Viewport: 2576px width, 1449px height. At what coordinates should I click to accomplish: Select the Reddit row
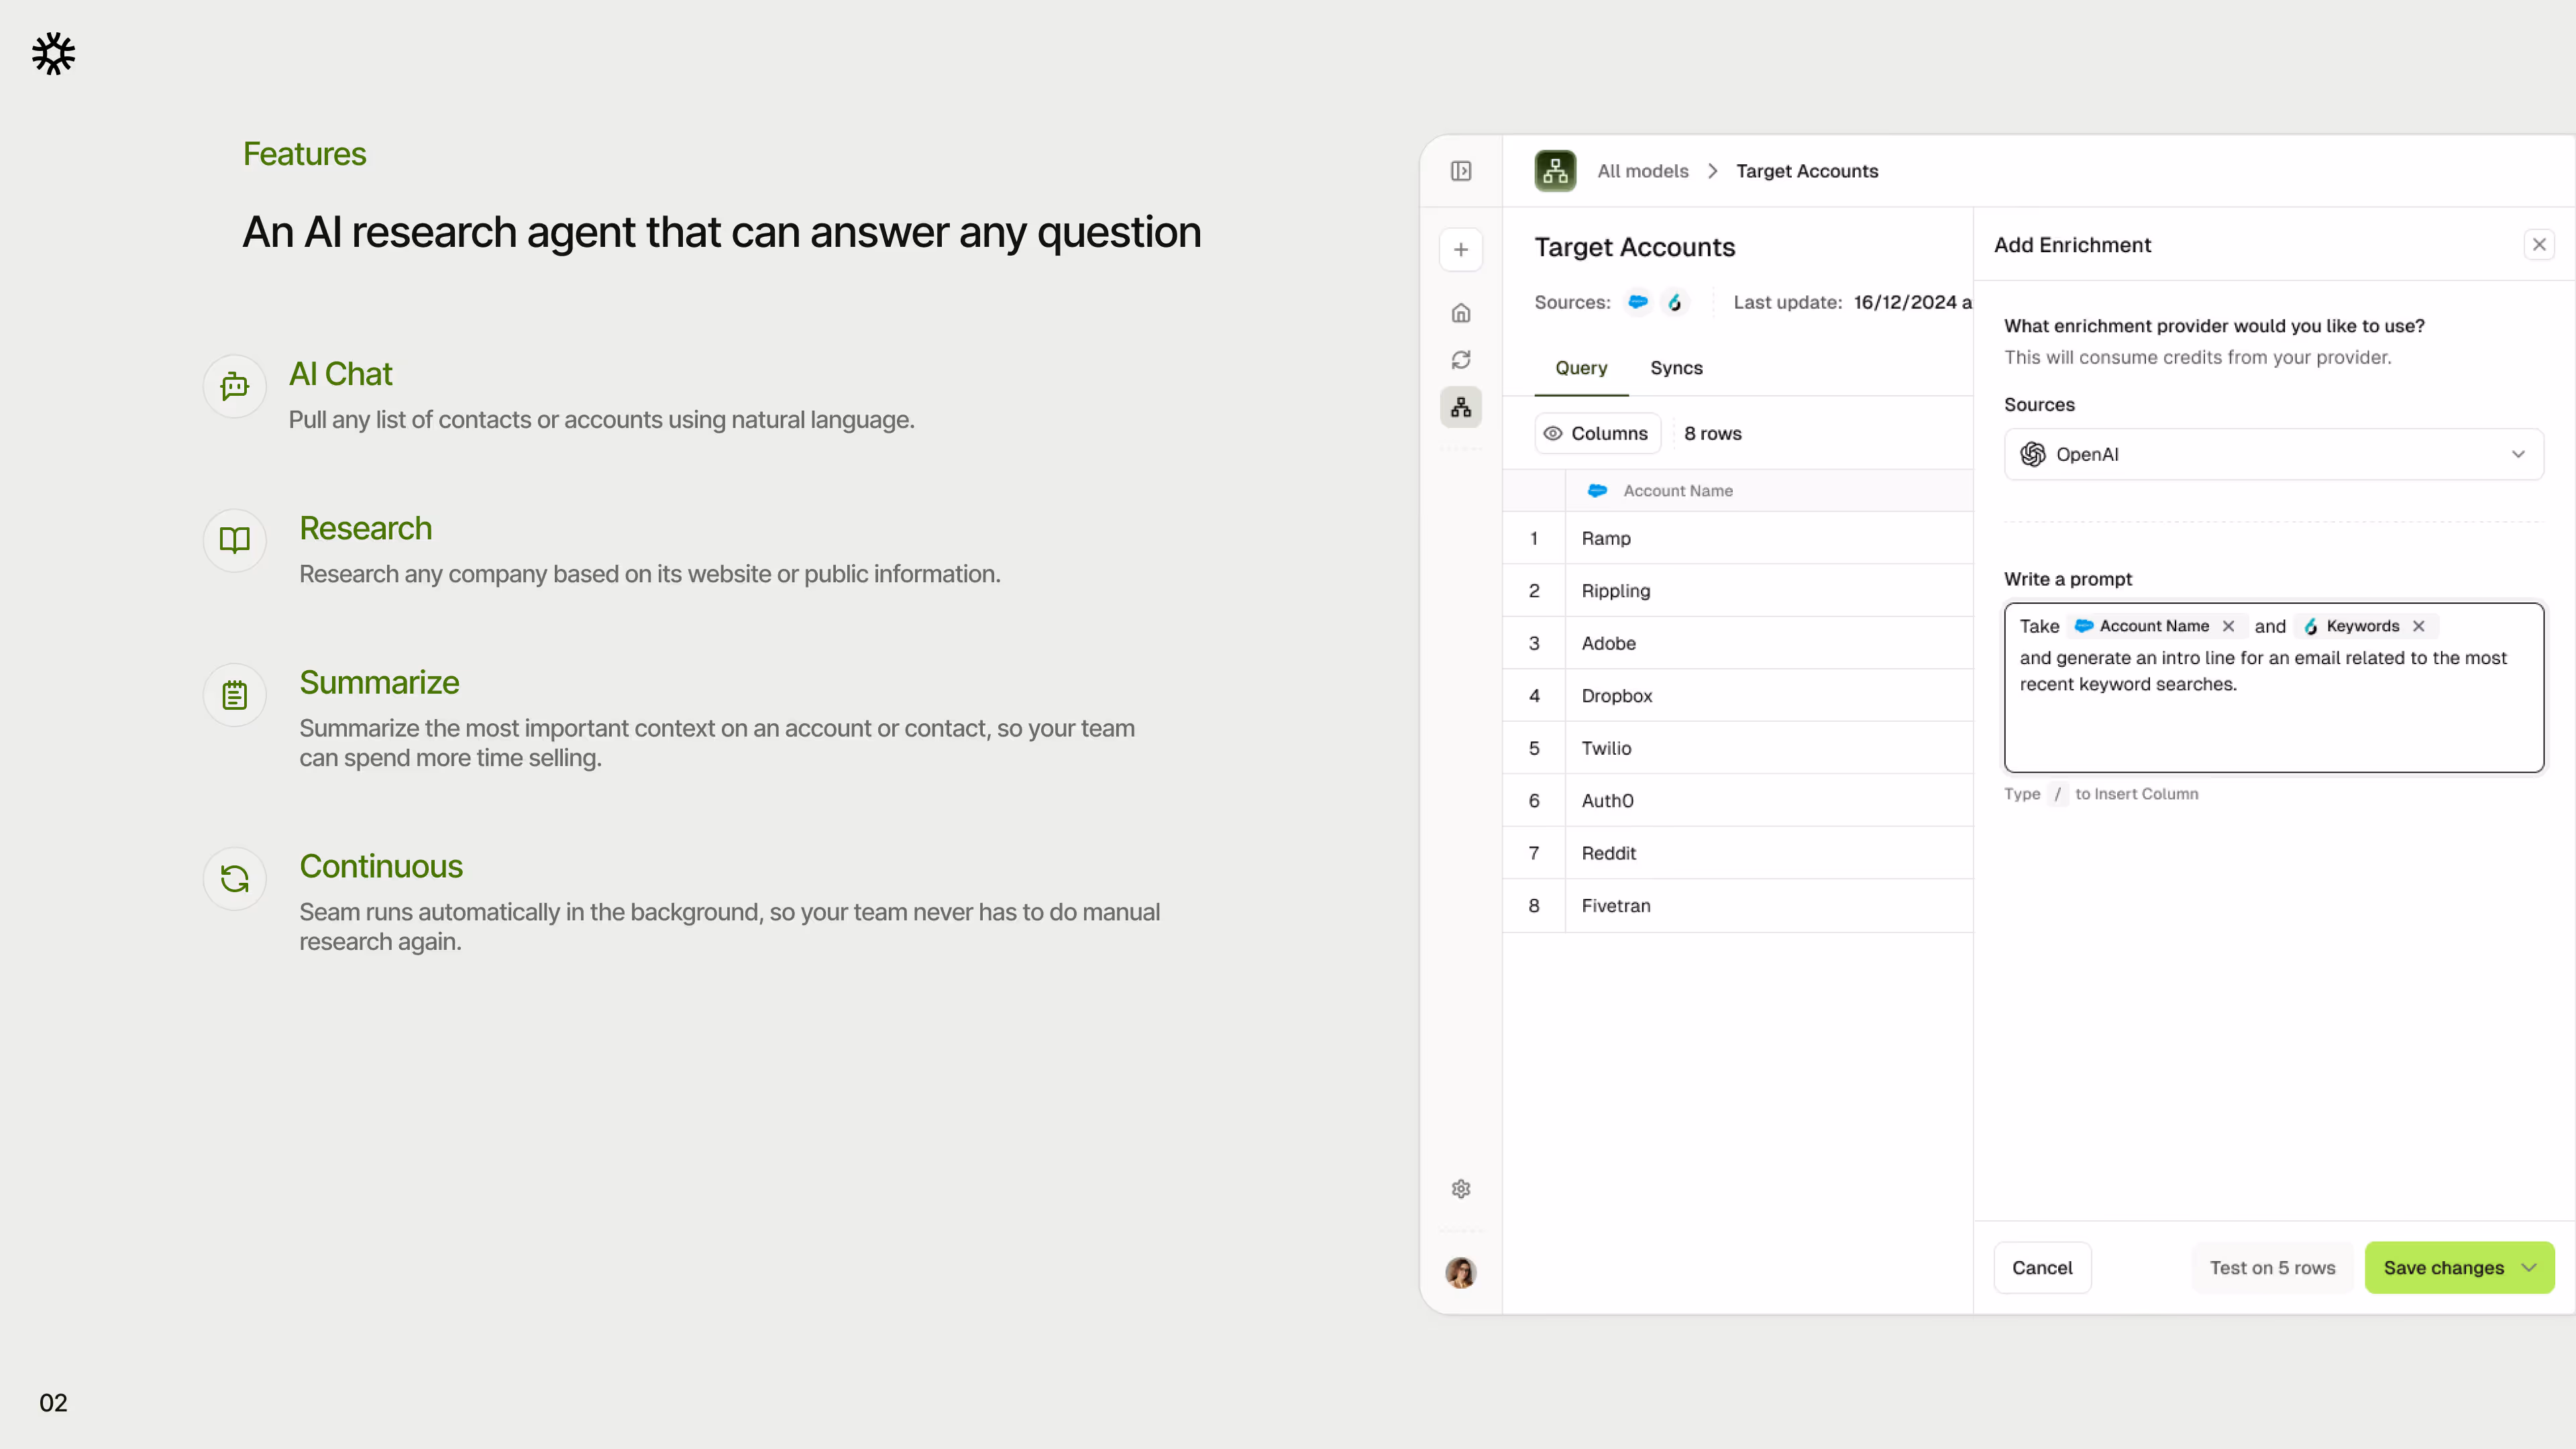(1738, 854)
